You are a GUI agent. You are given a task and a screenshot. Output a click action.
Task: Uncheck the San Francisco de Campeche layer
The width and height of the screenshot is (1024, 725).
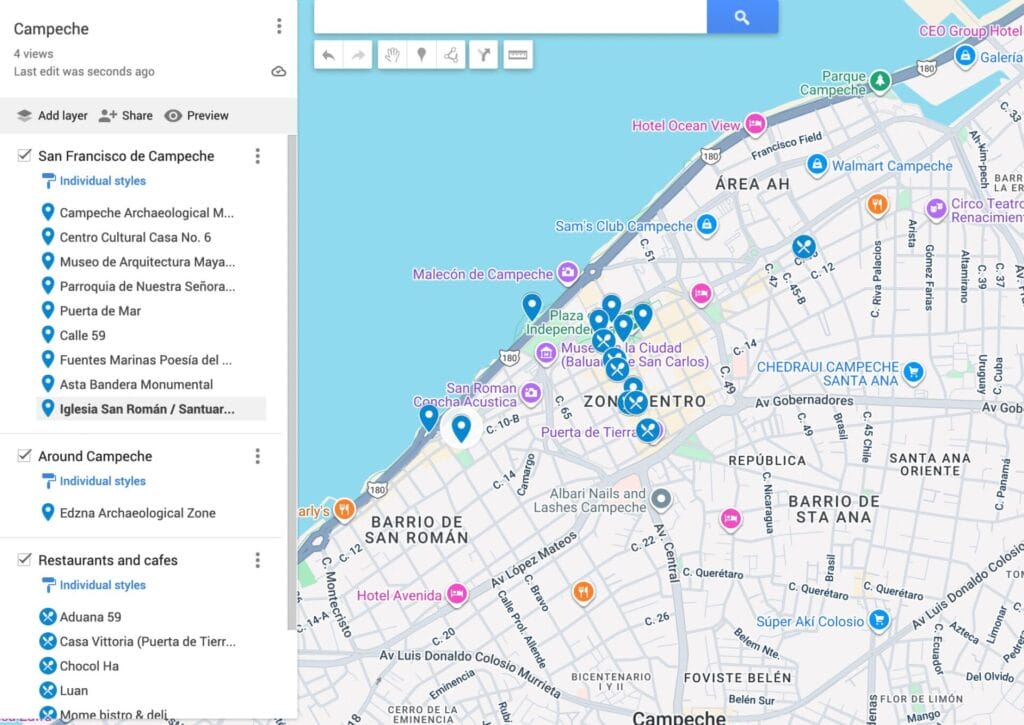[x=24, y=156]
